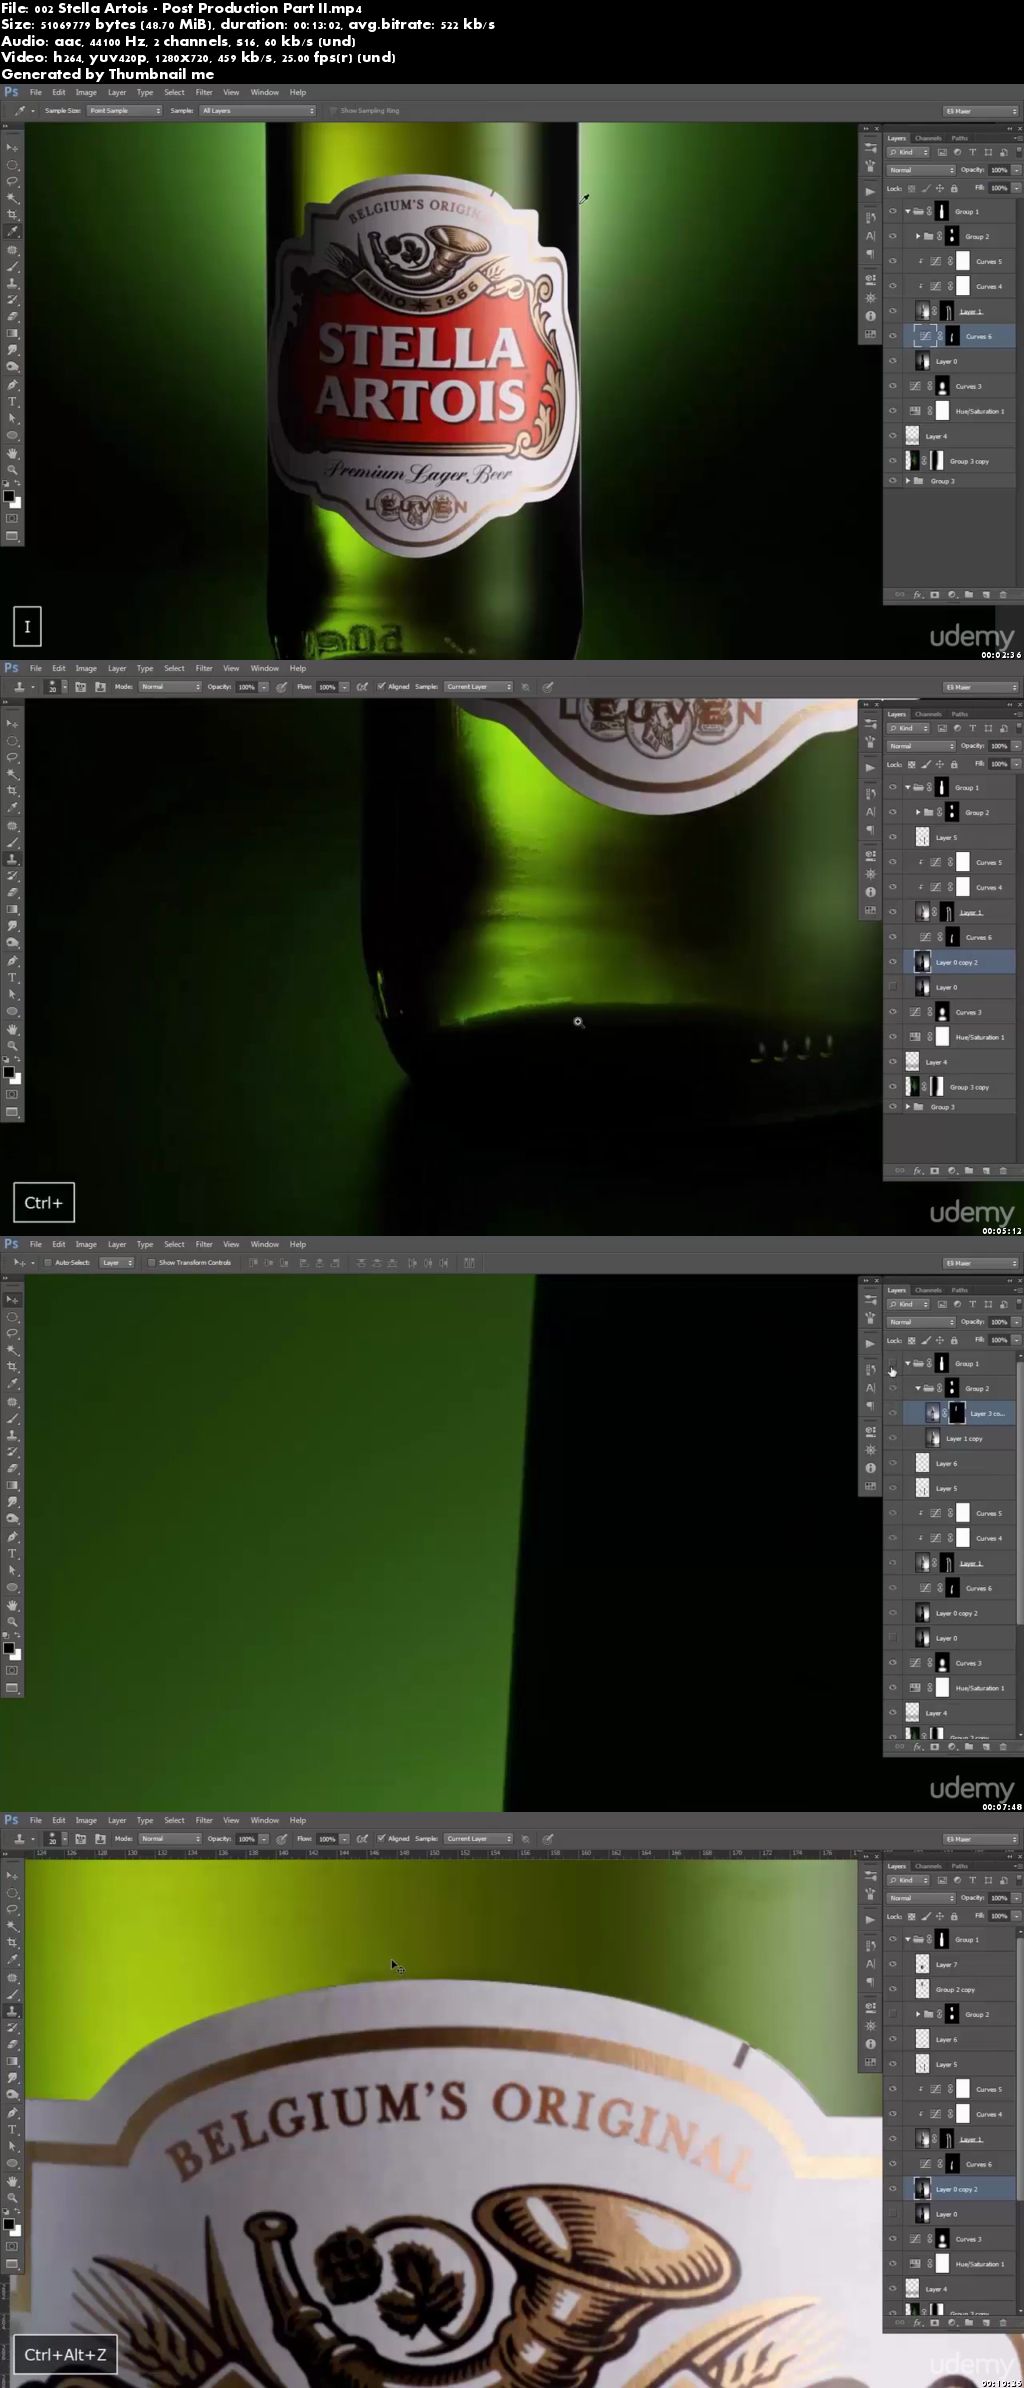
Task: Choose the Gradient tool in the first frame
Action: [13, 334]
